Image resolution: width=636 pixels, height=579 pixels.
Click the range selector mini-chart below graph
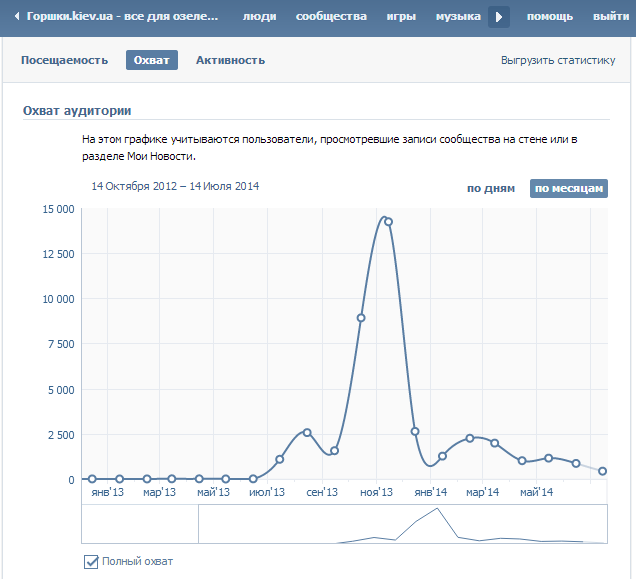[400, 524]
